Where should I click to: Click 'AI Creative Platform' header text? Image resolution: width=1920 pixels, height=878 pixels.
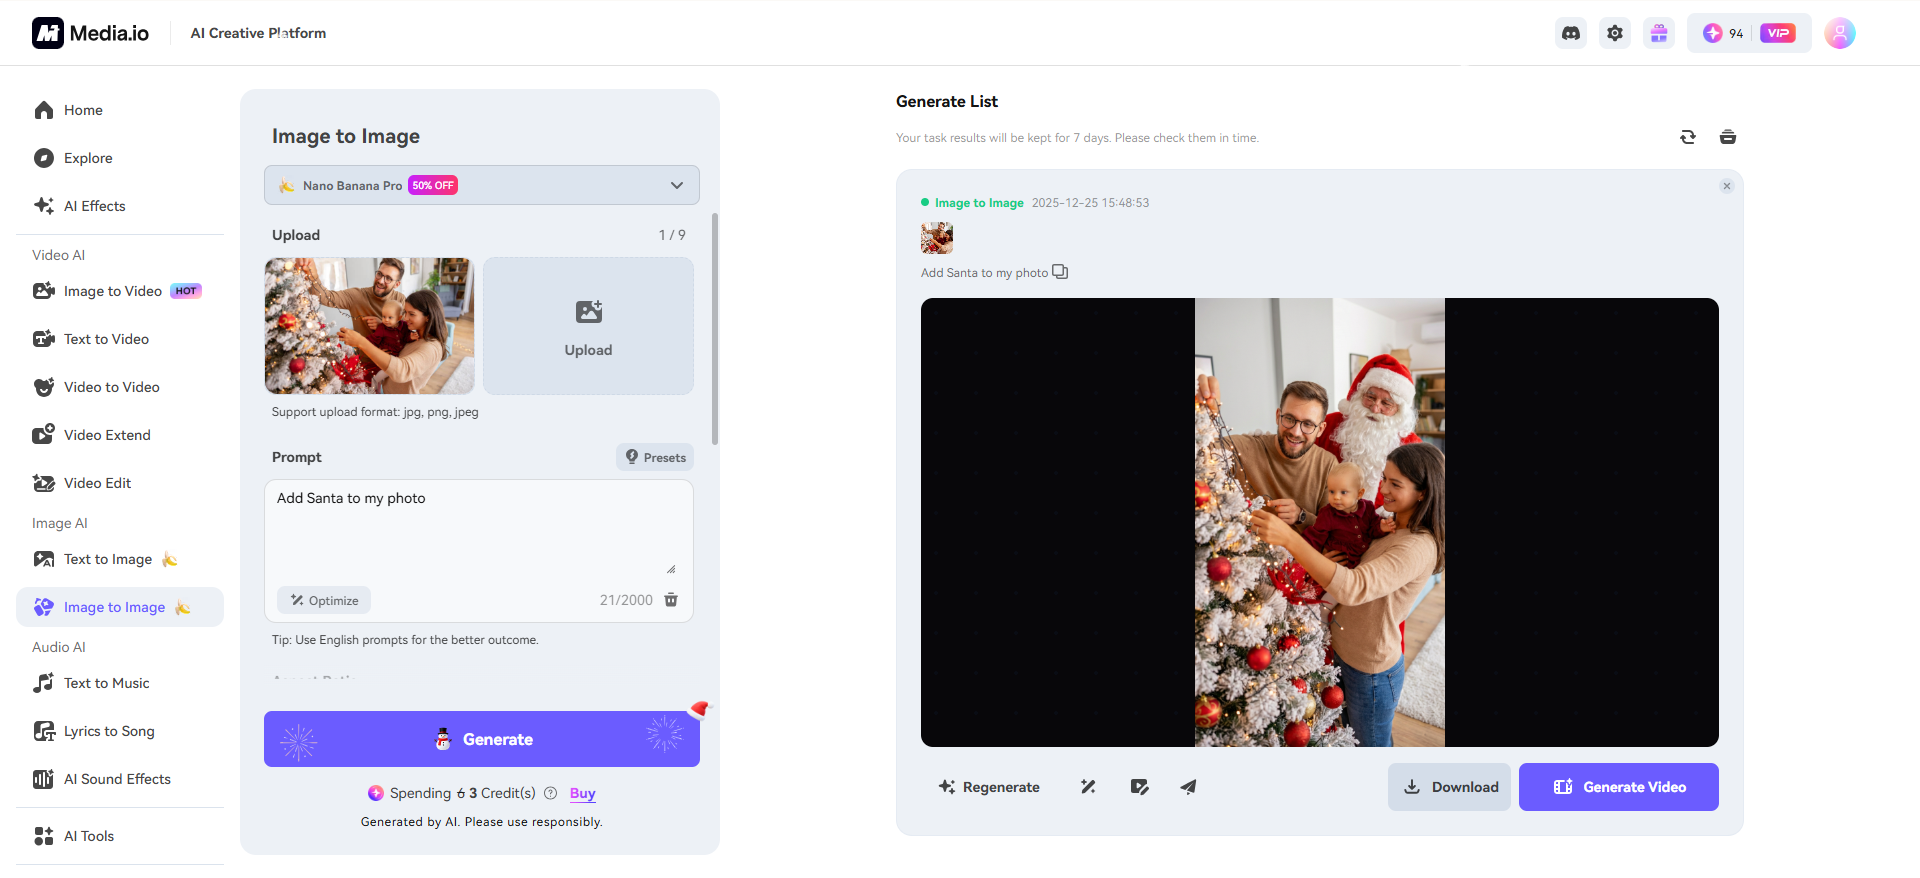point(258,33)
